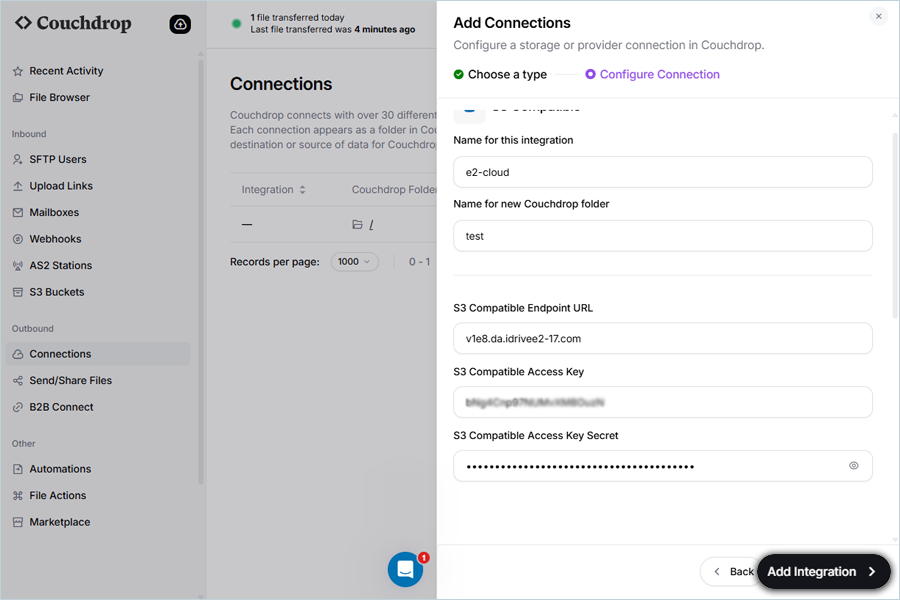This screenshot has height=600, width=900.
Task: Click the Name for new Couchdrop folder field
Action: (x=662, y=236)
